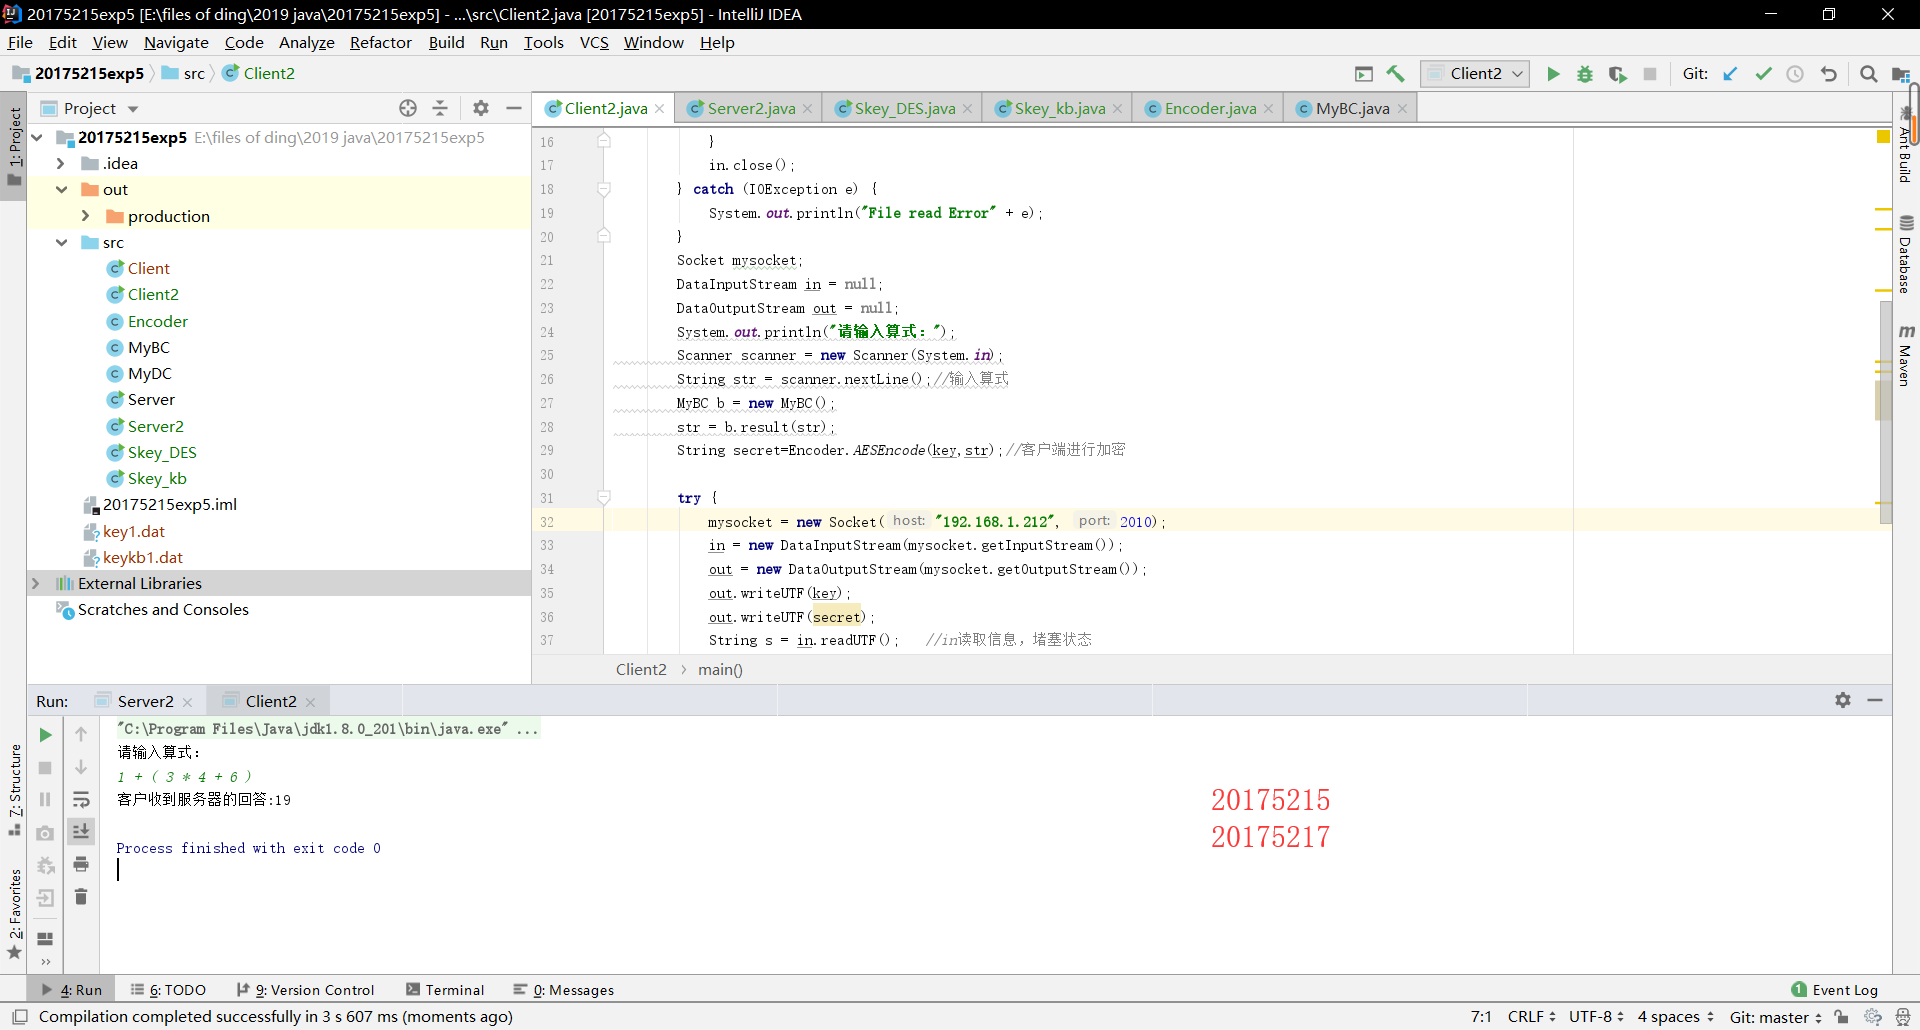Hide the Project tool window

tap(514, 108)
